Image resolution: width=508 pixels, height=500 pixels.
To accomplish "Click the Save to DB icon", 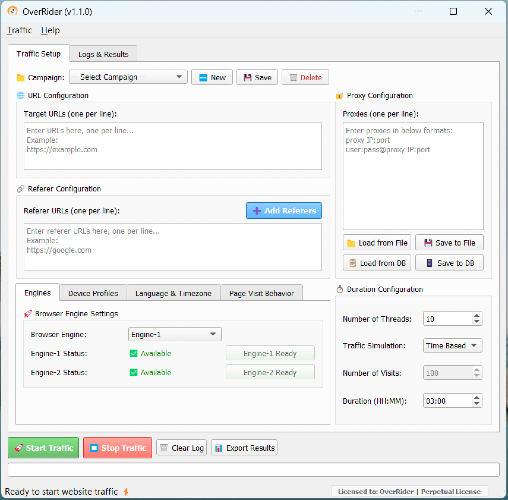I will click(x=430, y=263).
